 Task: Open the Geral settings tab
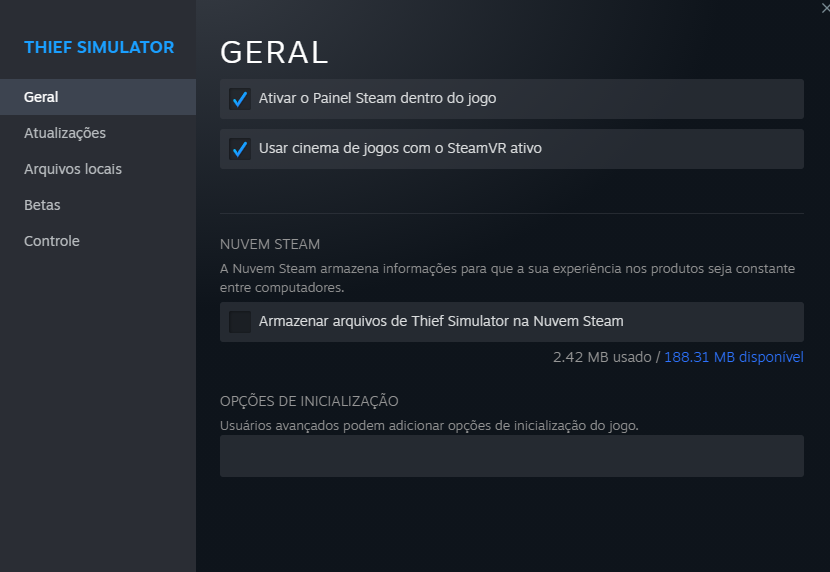point(42,97)
